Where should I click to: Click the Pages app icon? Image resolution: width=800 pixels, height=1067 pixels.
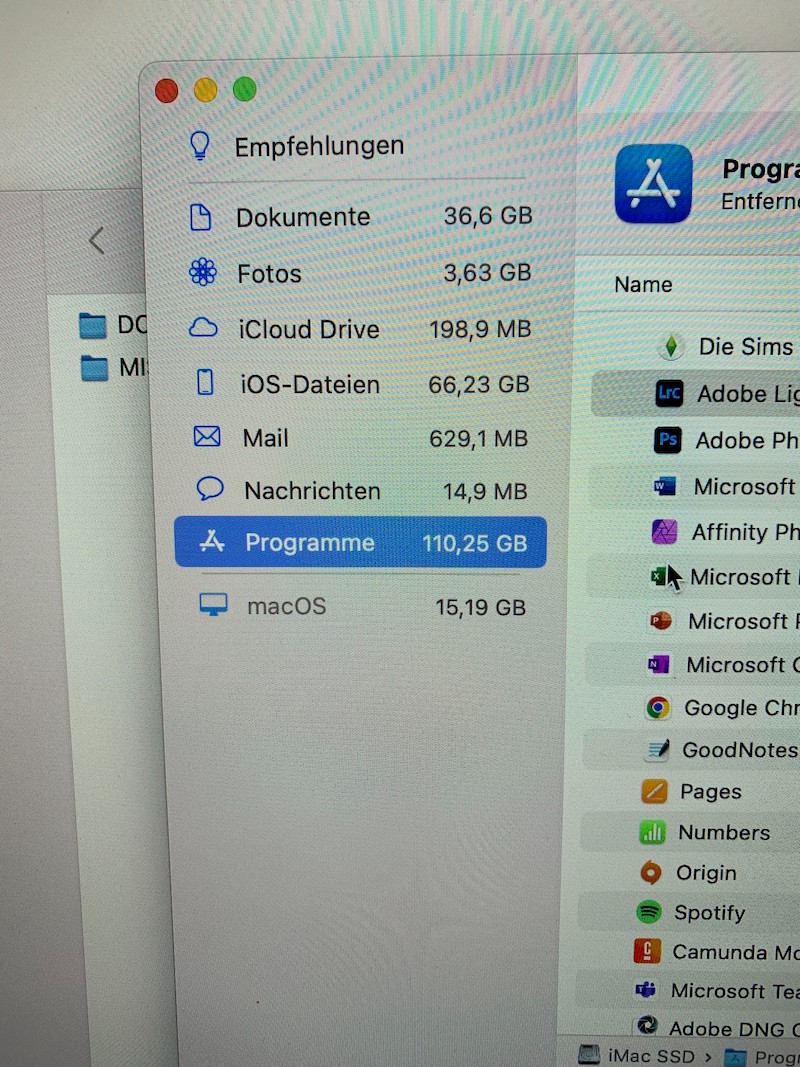(654, 791)
